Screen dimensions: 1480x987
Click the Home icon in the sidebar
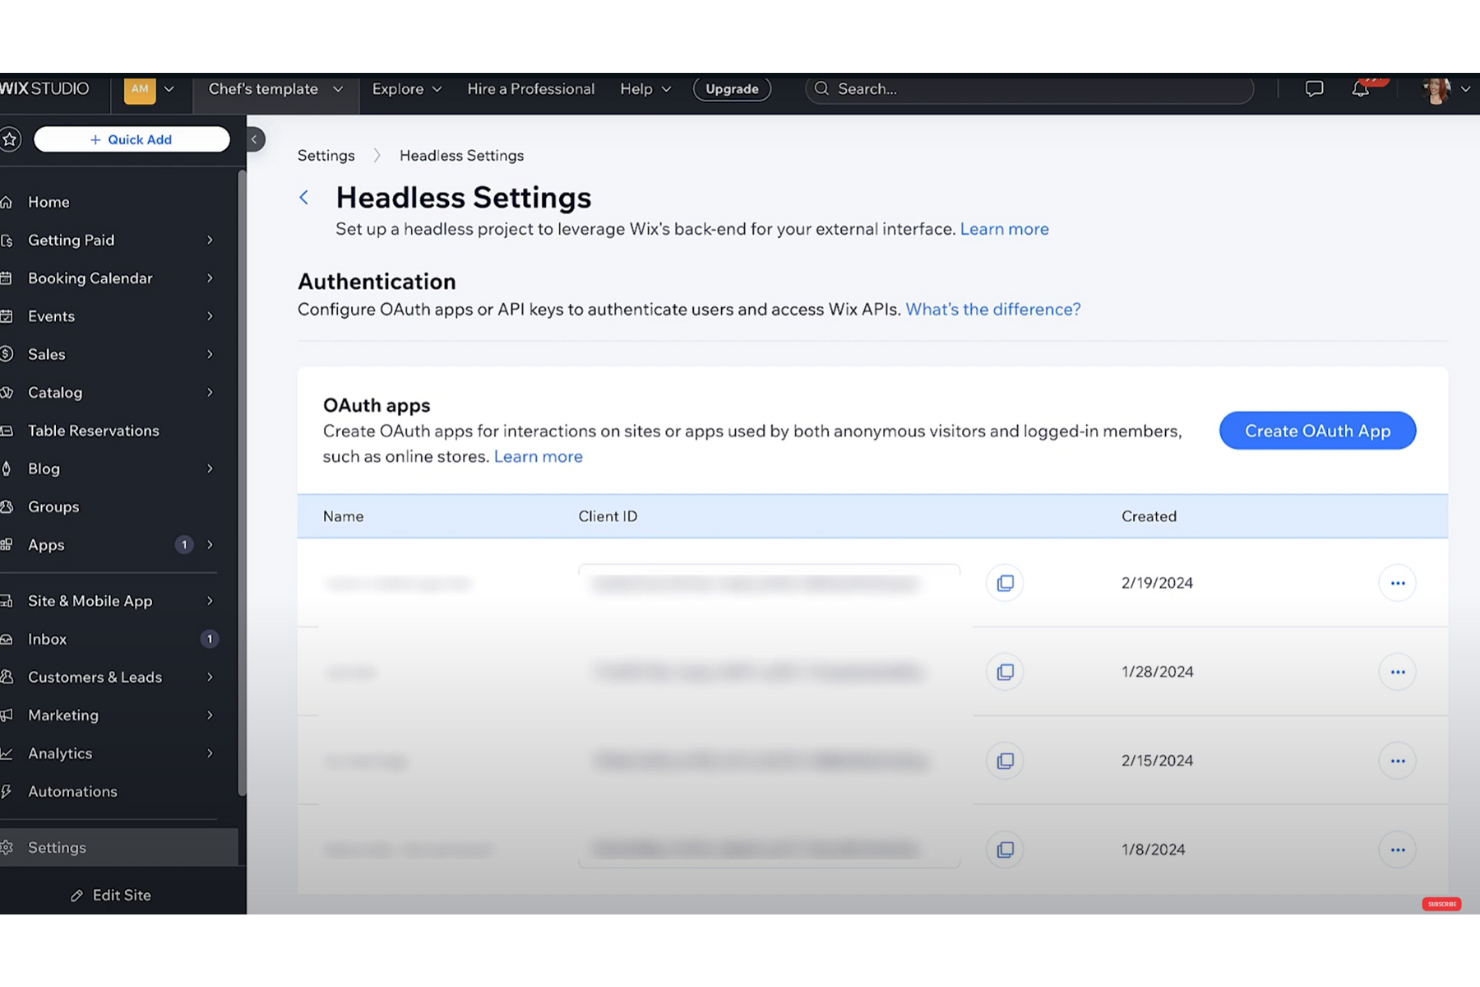pos(7,202)
